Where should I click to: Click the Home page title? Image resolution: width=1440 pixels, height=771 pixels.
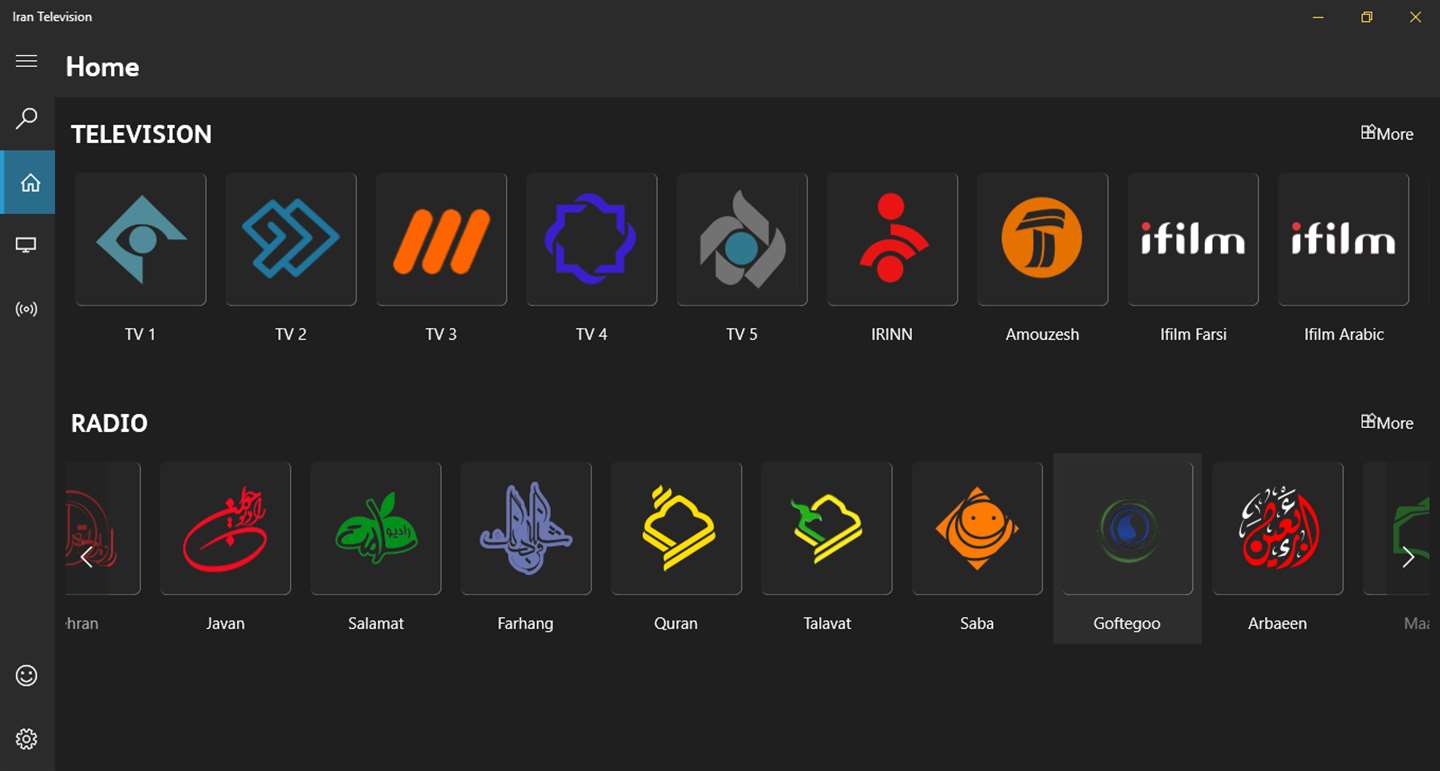point(102,67)
